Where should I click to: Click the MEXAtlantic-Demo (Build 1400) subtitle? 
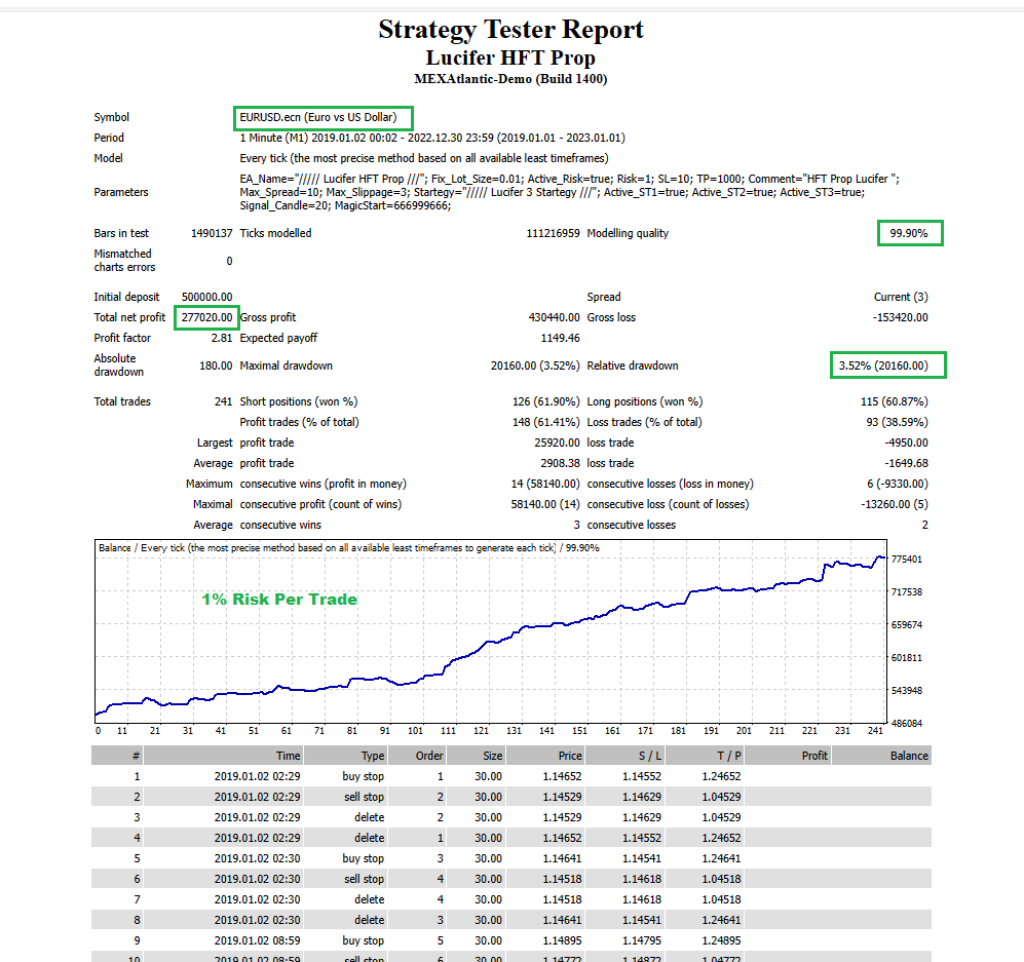click(x=511, y=79)
